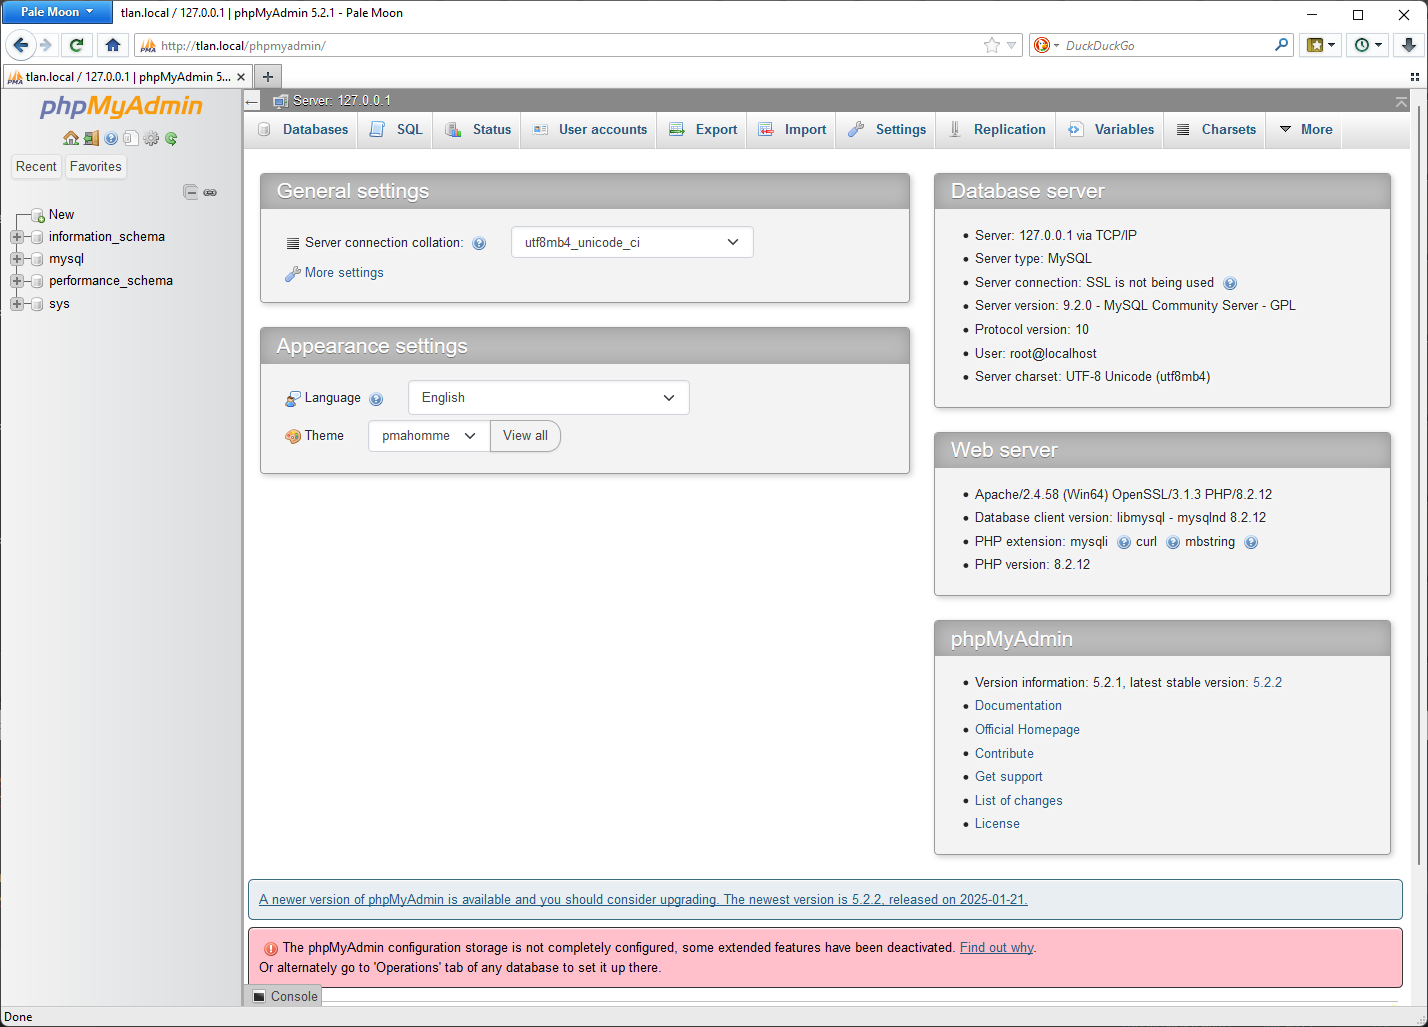Go to the Import tab
This screenshot has height=1027, width=1428.
coord(792,130)
